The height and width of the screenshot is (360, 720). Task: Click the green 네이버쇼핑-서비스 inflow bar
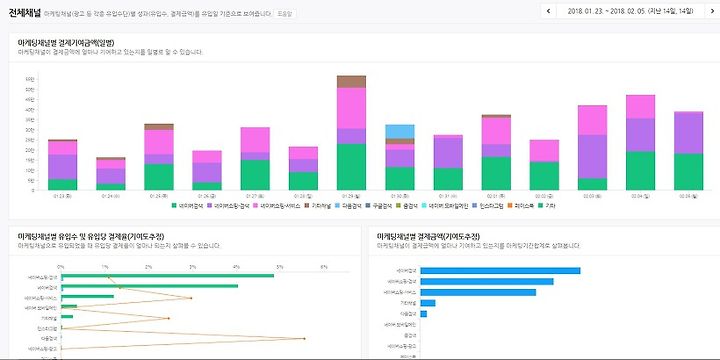coord(87,297)
